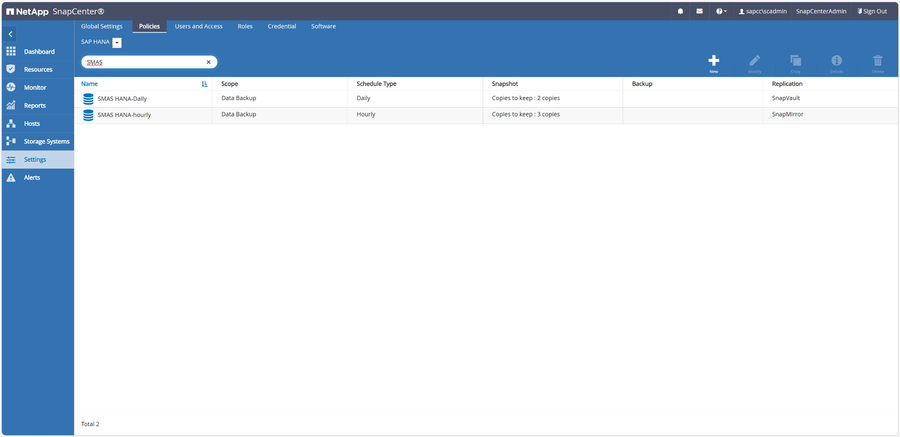
Task: Click "Copies to keep : 3 copies" cell
Action: point(526,114)
